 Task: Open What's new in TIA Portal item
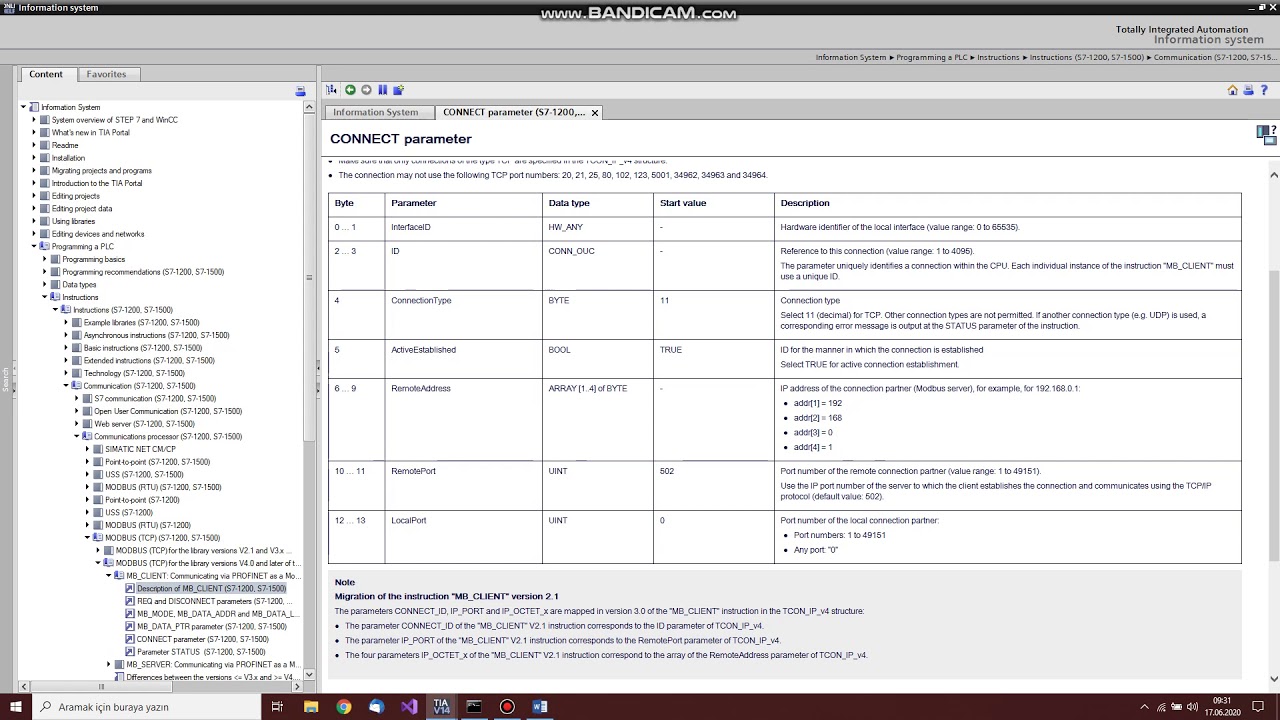coord(90,132)
